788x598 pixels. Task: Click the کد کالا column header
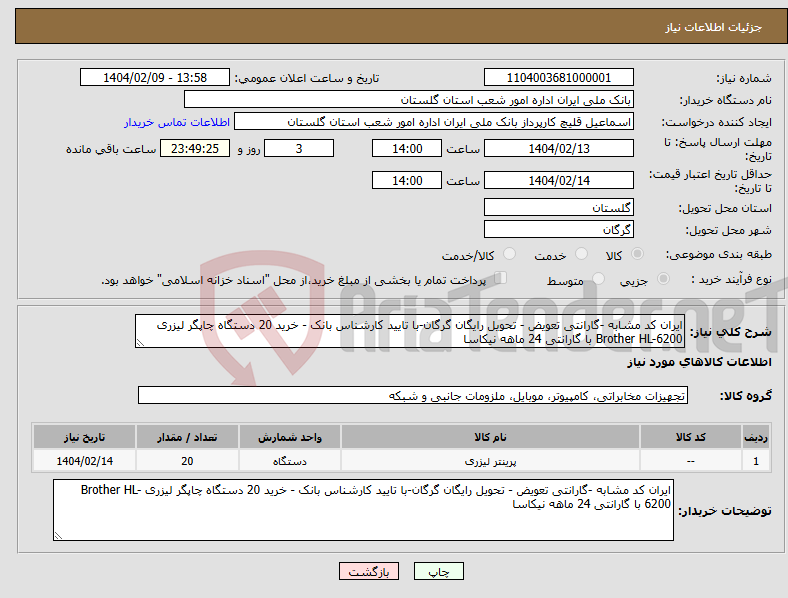(691, 437)
